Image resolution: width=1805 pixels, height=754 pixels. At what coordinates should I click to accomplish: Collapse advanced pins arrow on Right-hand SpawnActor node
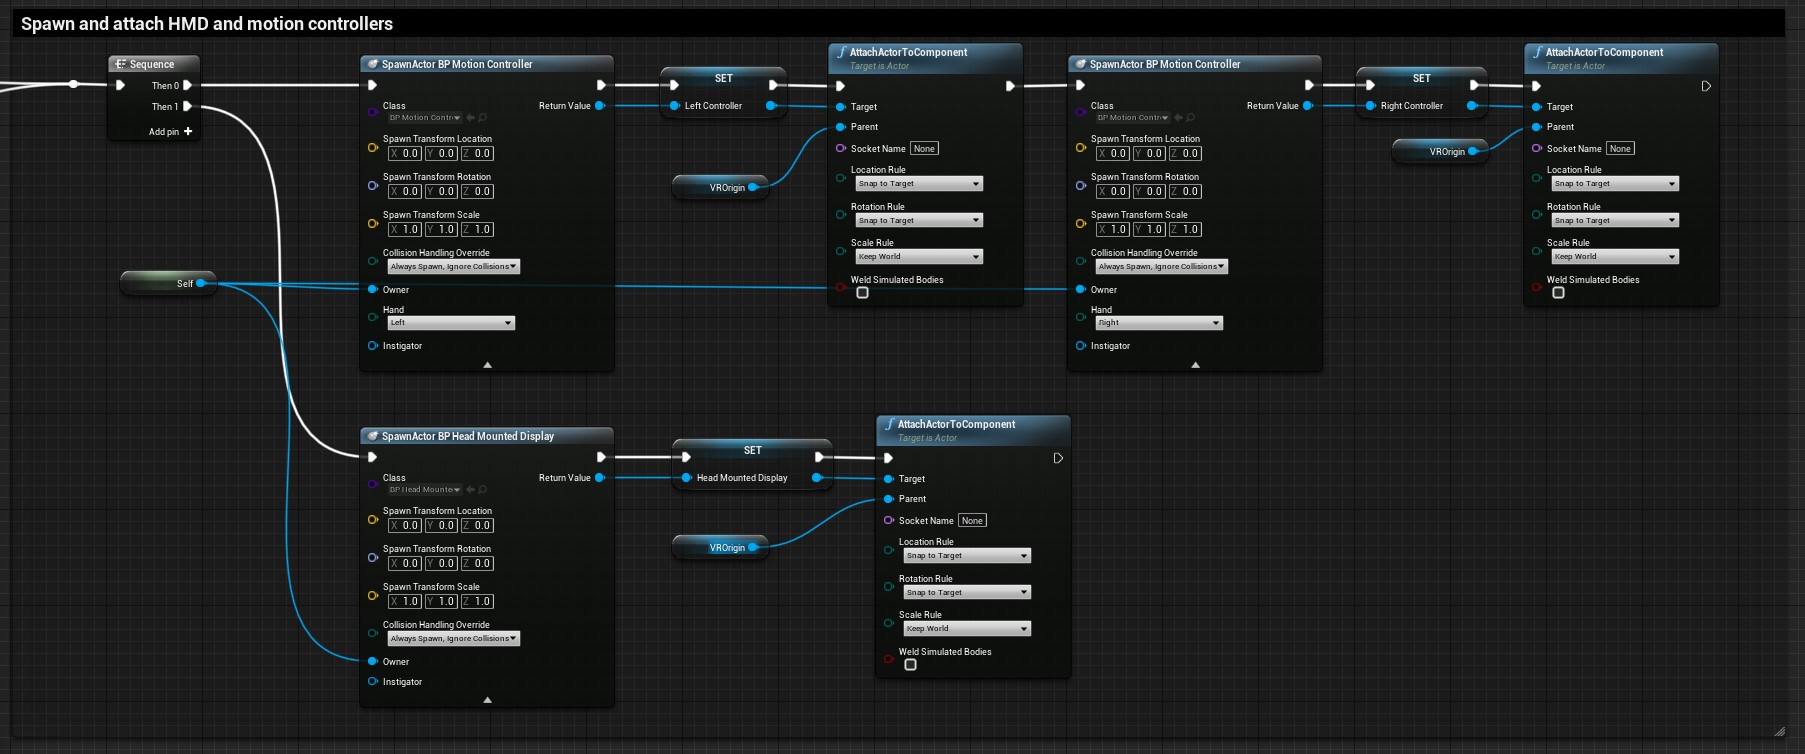point(1196,365)
